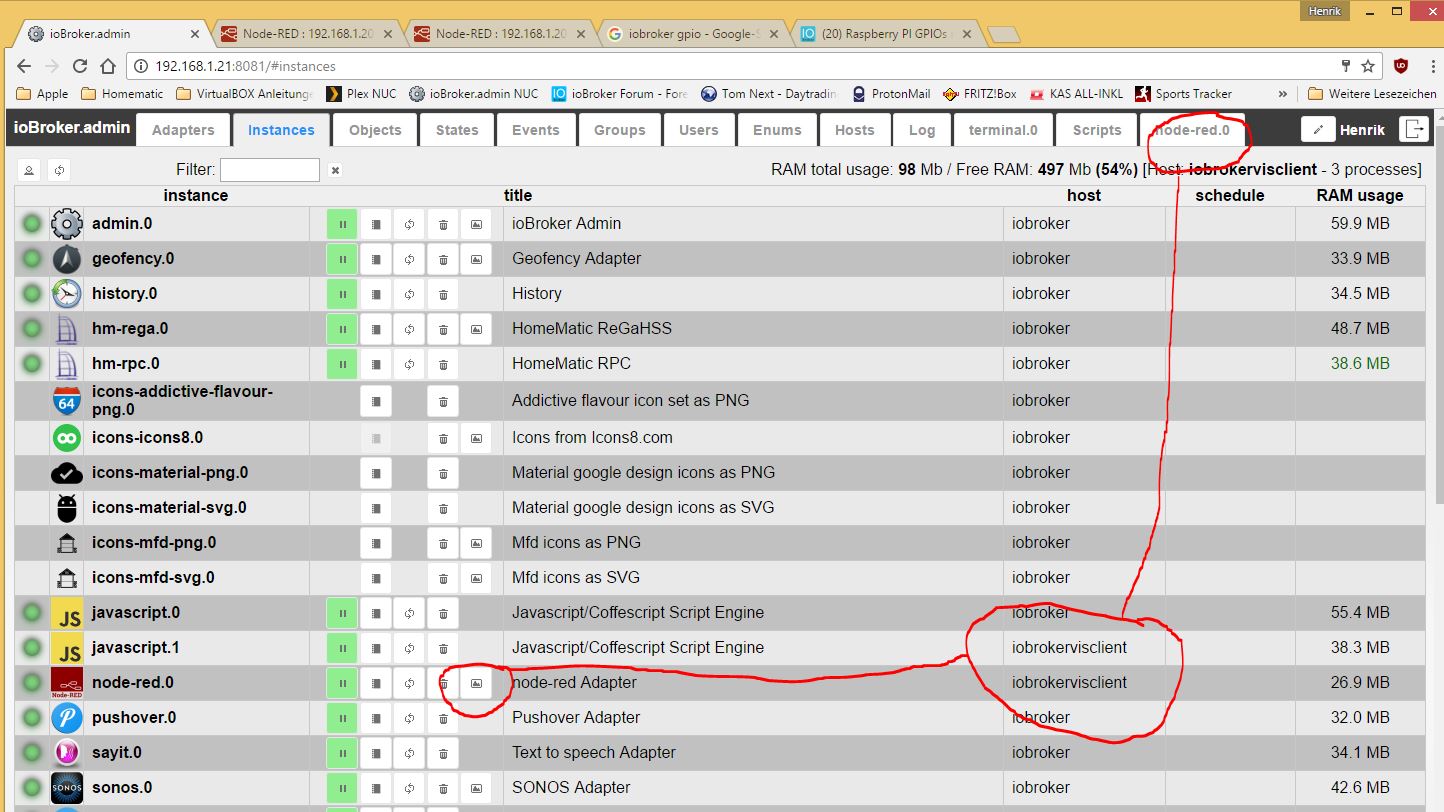The height and width of the screenshot is (812, 1444).
Task: Pause the admin.0 instance
Action: [x=342, y=224]
